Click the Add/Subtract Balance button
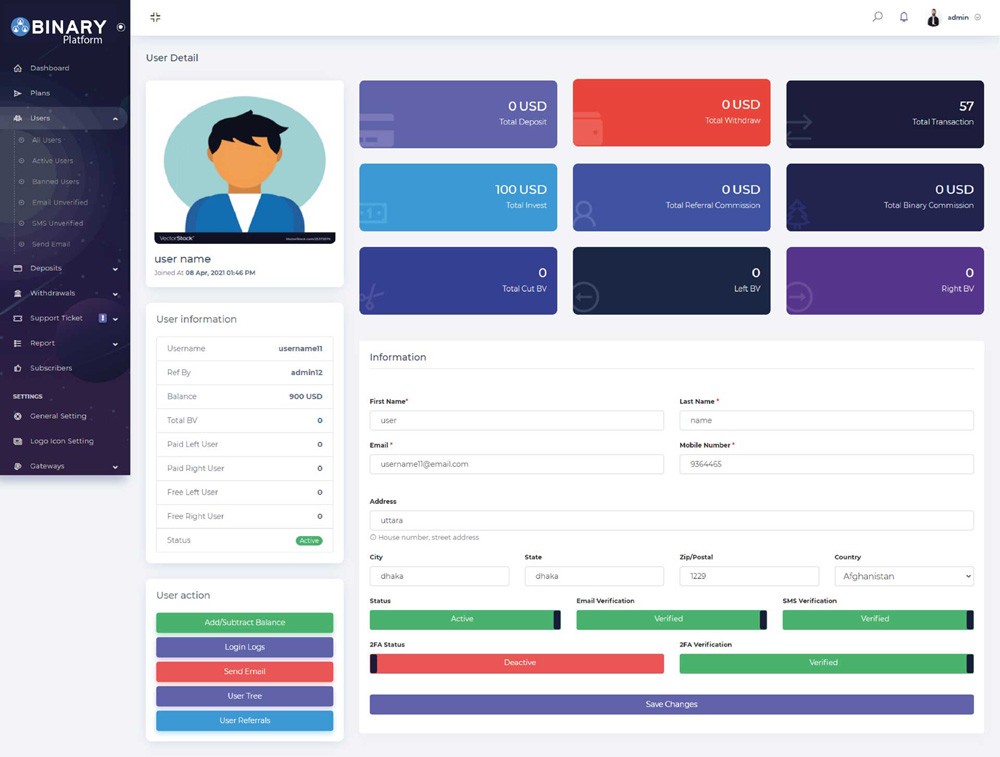Image resolution: width=1000 pixels, height=757 pixels. point(244,623)
